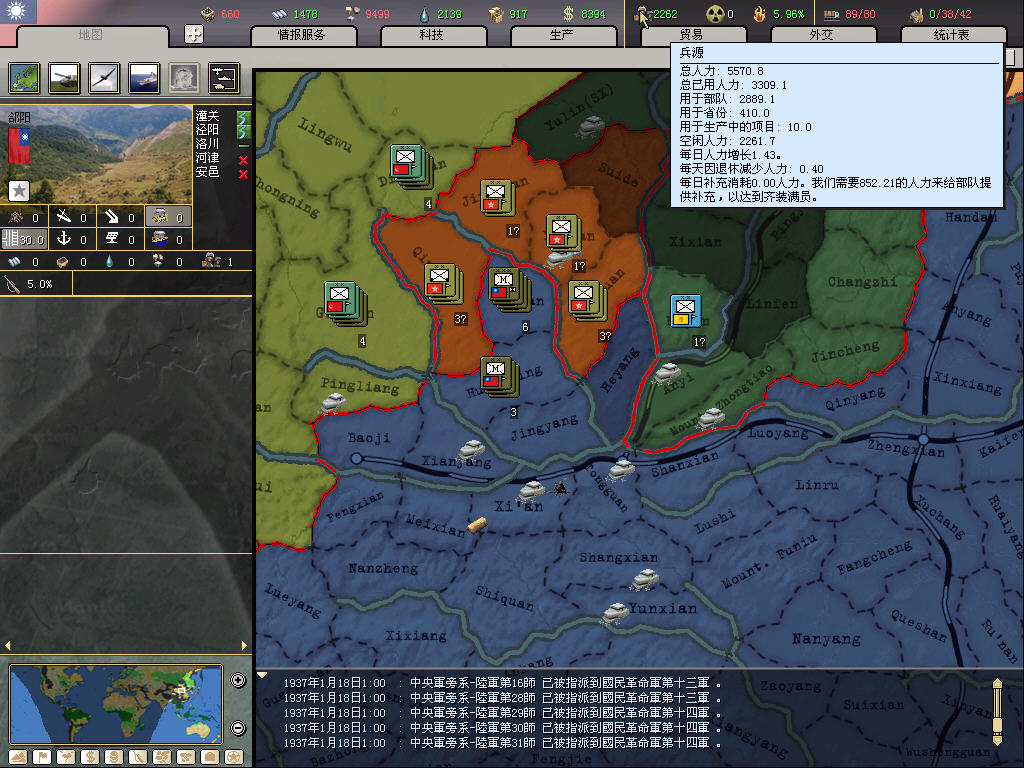
Task: Click the 5.0% rifle partisan value
Action: (39, 285)
